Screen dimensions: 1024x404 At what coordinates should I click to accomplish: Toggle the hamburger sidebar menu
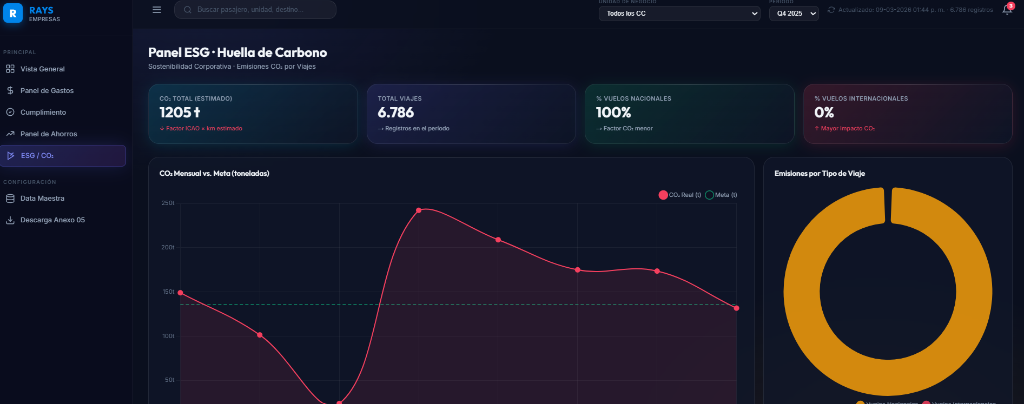[156, 10]
